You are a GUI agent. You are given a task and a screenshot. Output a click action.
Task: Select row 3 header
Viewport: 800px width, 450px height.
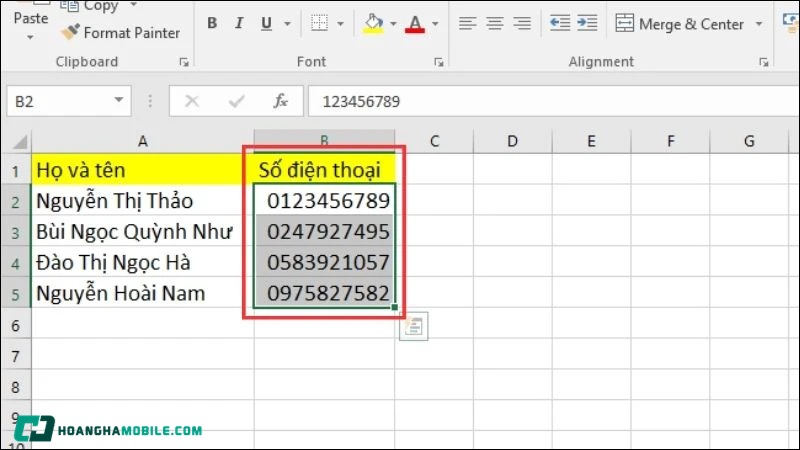pos(16,233)
